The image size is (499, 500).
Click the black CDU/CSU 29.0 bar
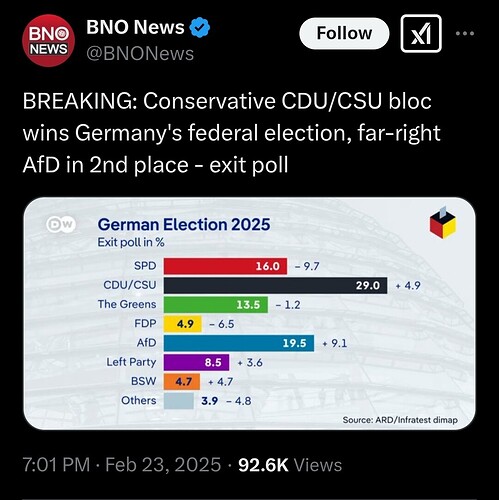click(276, 285)
